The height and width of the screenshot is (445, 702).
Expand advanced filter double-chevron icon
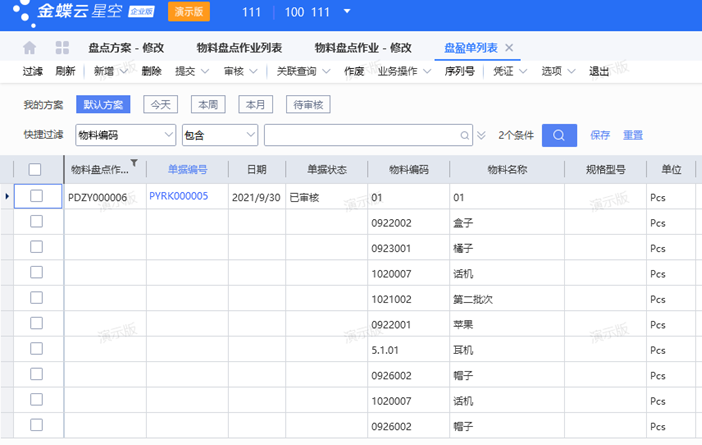tap(482, 135)
